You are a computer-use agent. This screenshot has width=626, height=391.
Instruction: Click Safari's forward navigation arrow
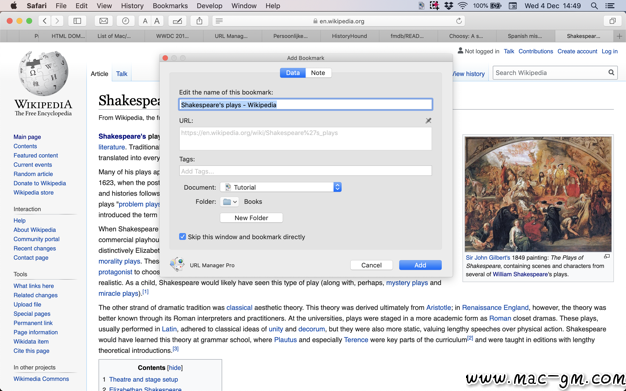click(x=57, y=21)
